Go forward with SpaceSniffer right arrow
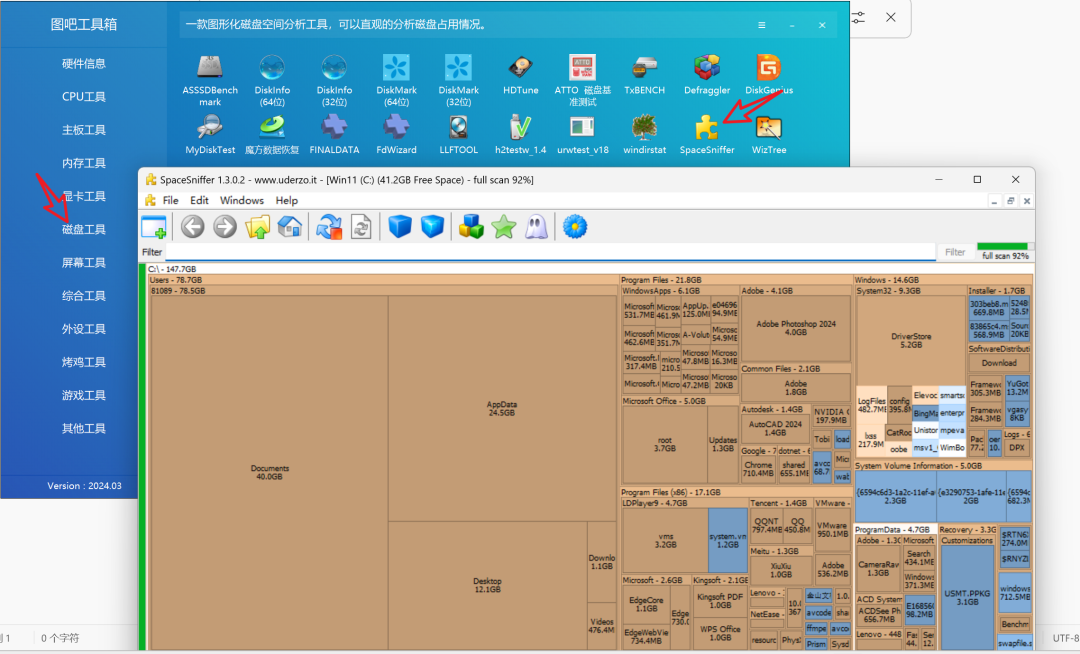The height and width of the screenshot is (654, 1080). [x=225, y=226]
